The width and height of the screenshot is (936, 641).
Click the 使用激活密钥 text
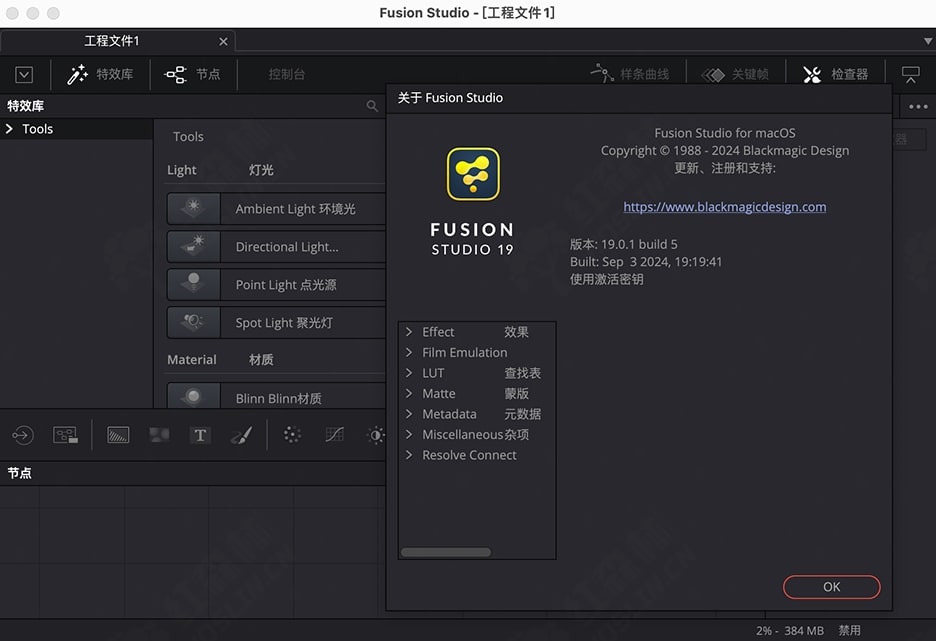tap(606, 279)
